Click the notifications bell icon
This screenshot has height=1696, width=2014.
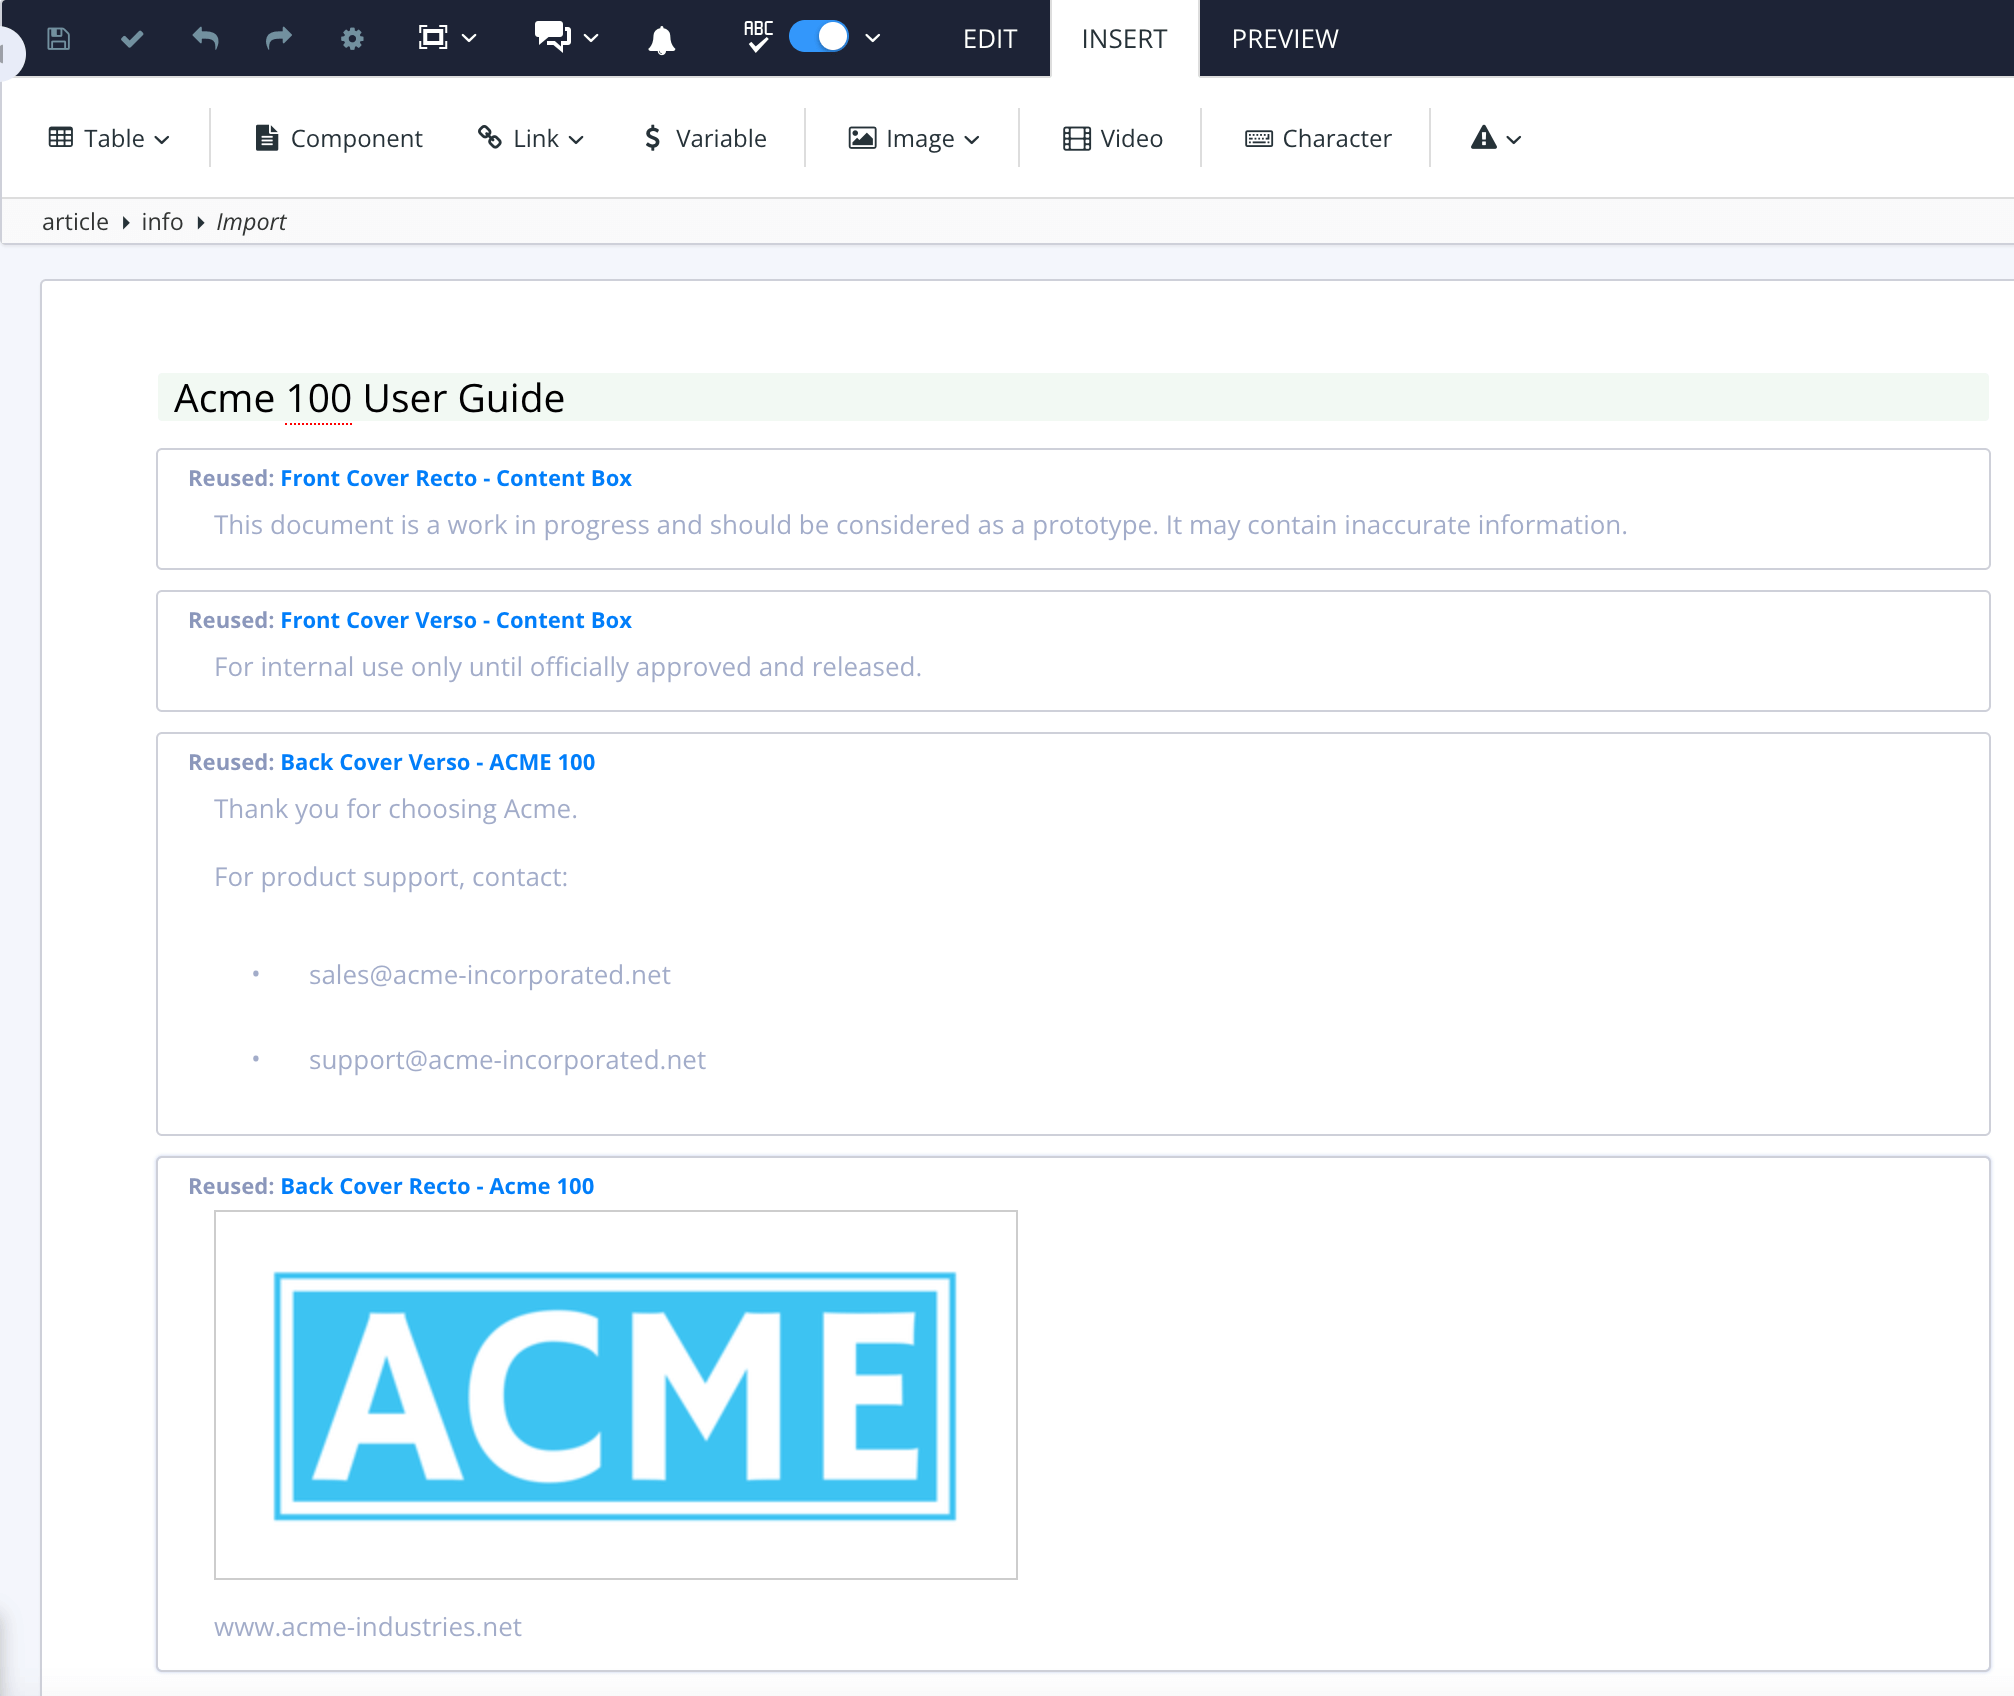click(x=661, y=40)
